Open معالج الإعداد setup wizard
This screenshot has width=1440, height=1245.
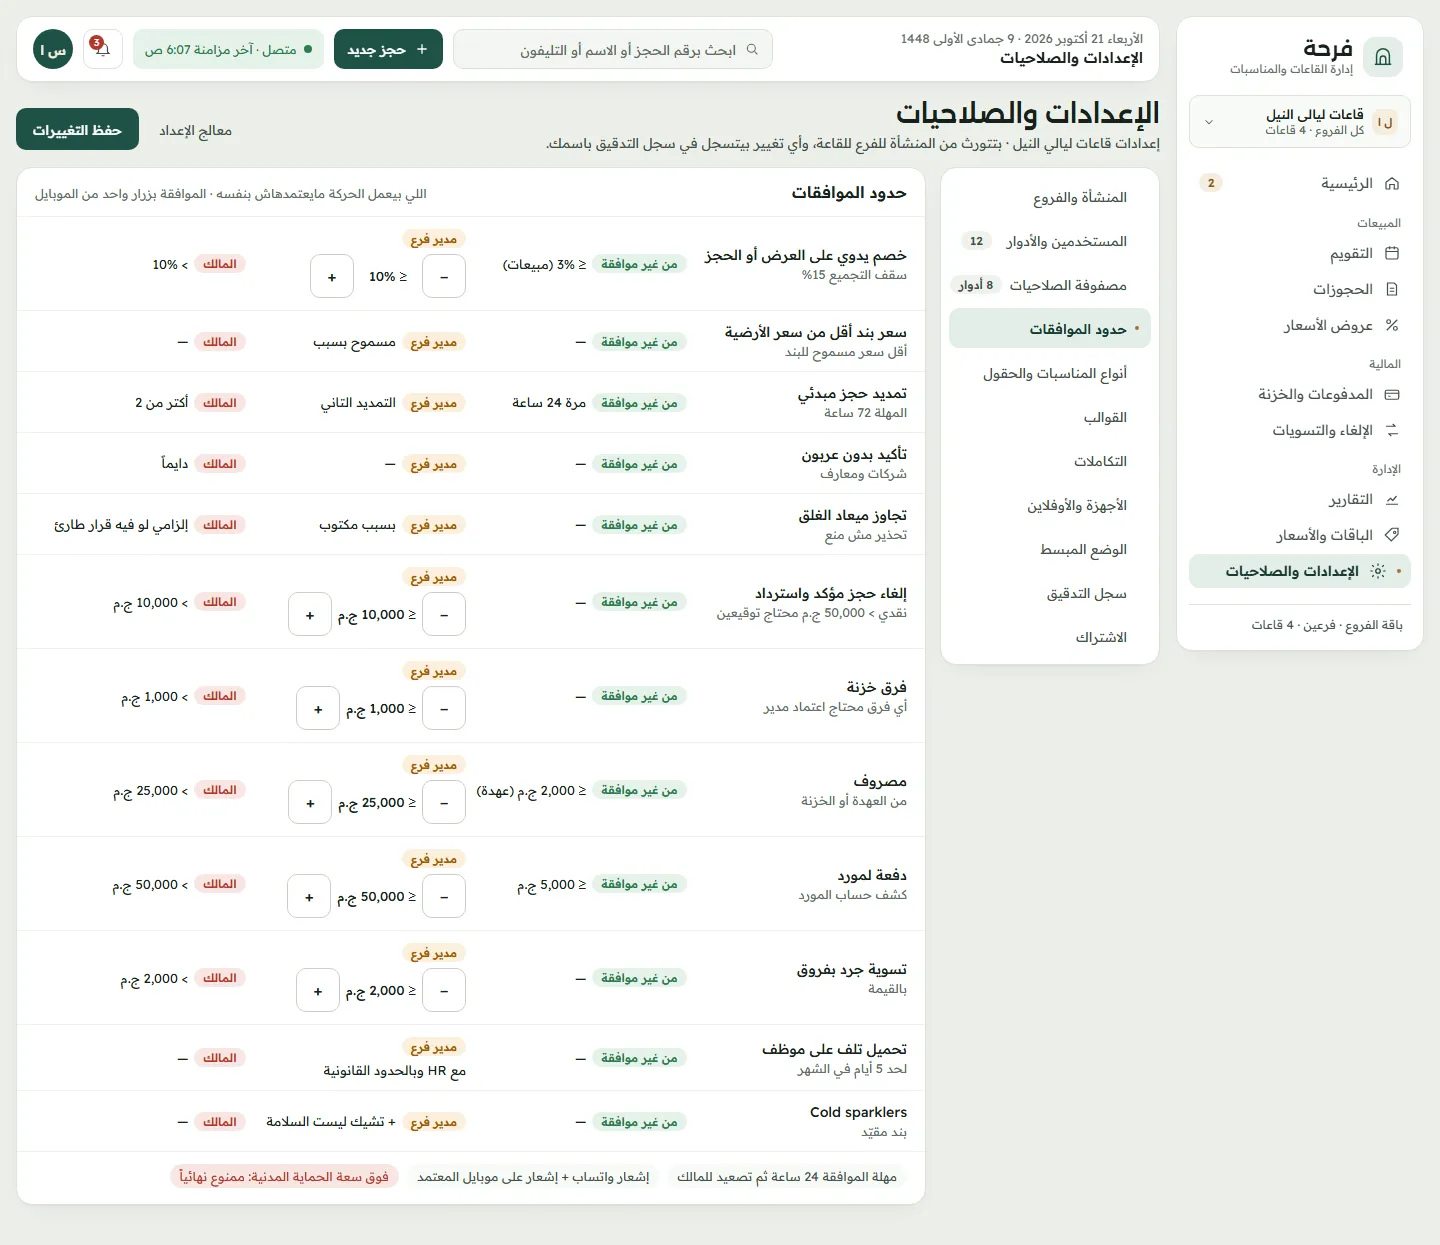pos(196,130)
